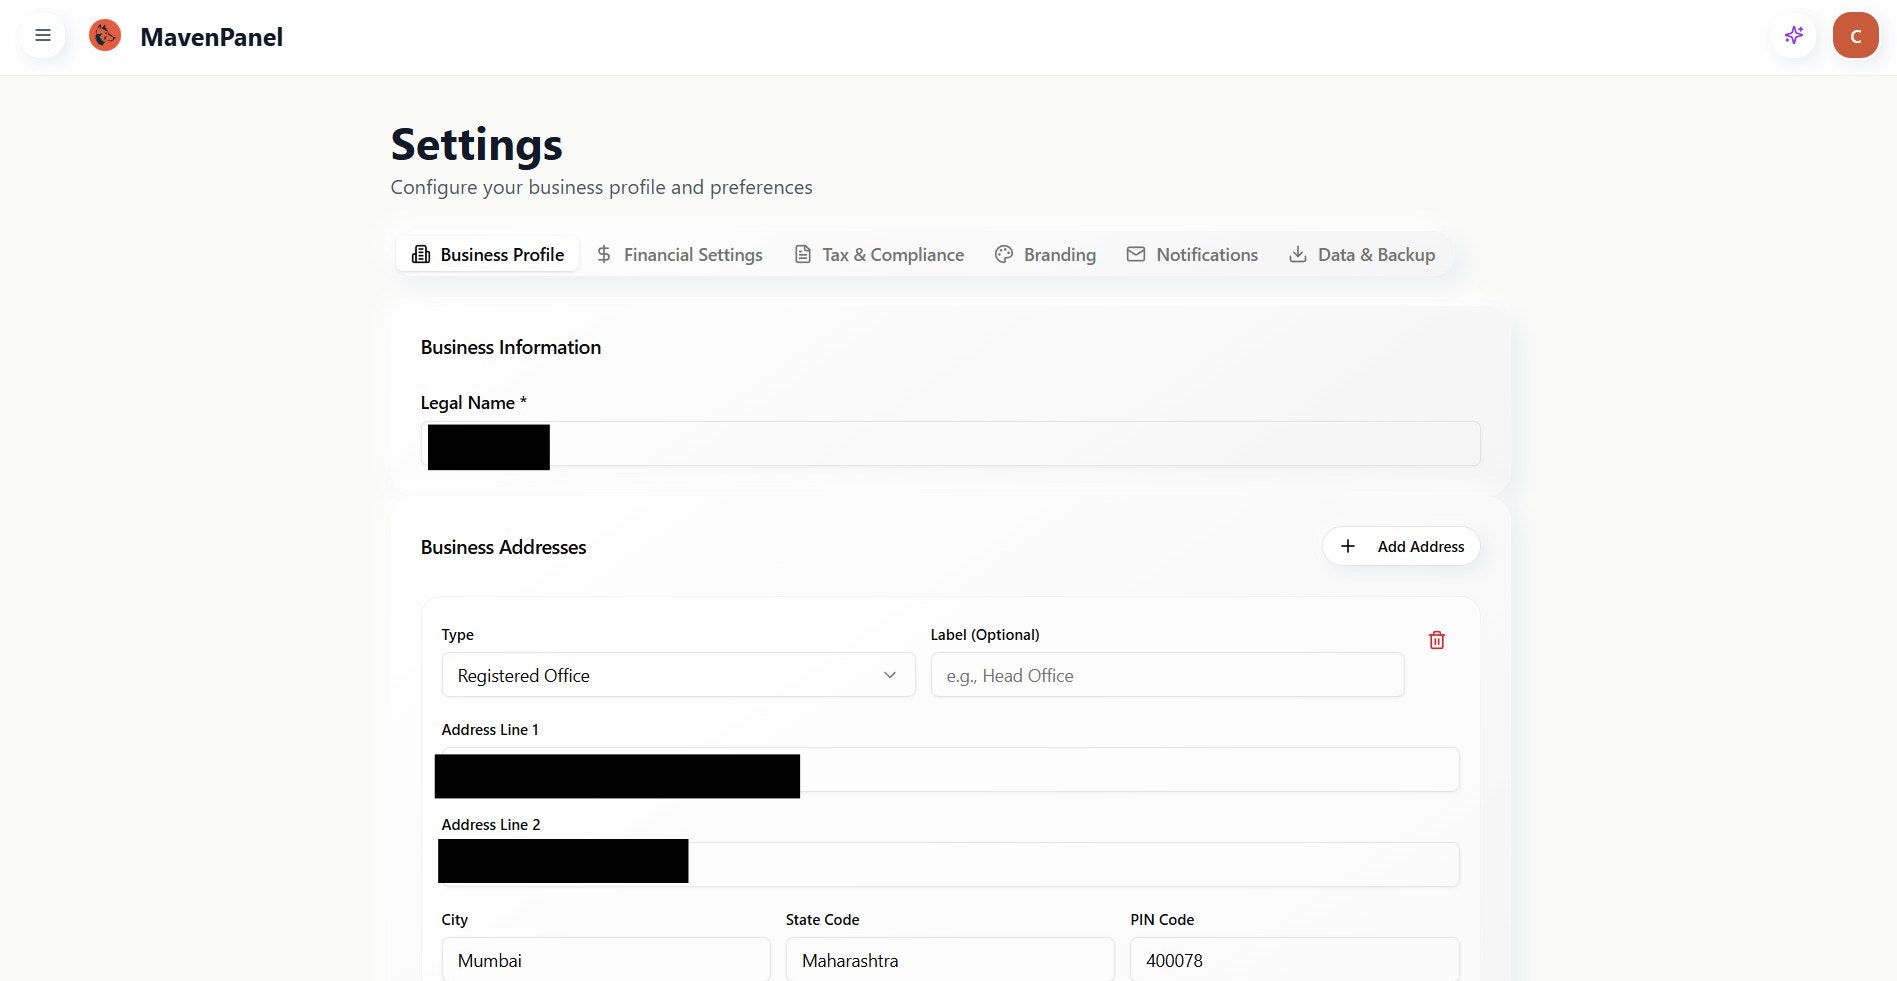This screenshot has height=981, width=1897.
Task: Open the user avatar C menu
Action: tap(1855, 36)
